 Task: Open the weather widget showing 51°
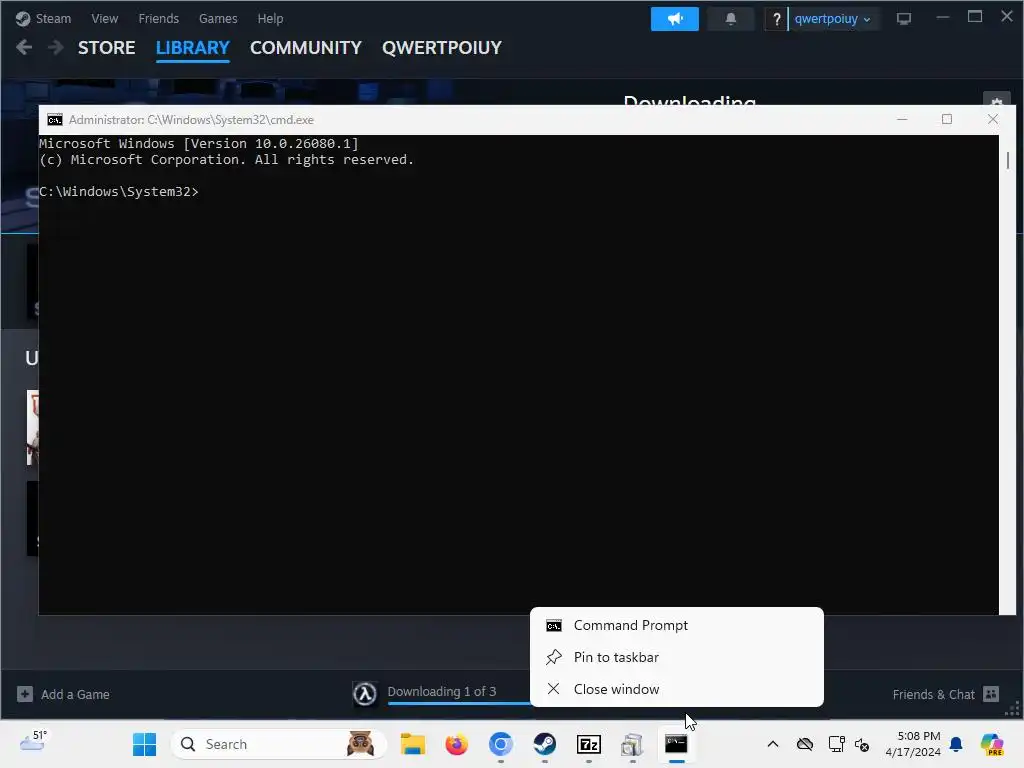pyautogui.click(x=33, y=742)
